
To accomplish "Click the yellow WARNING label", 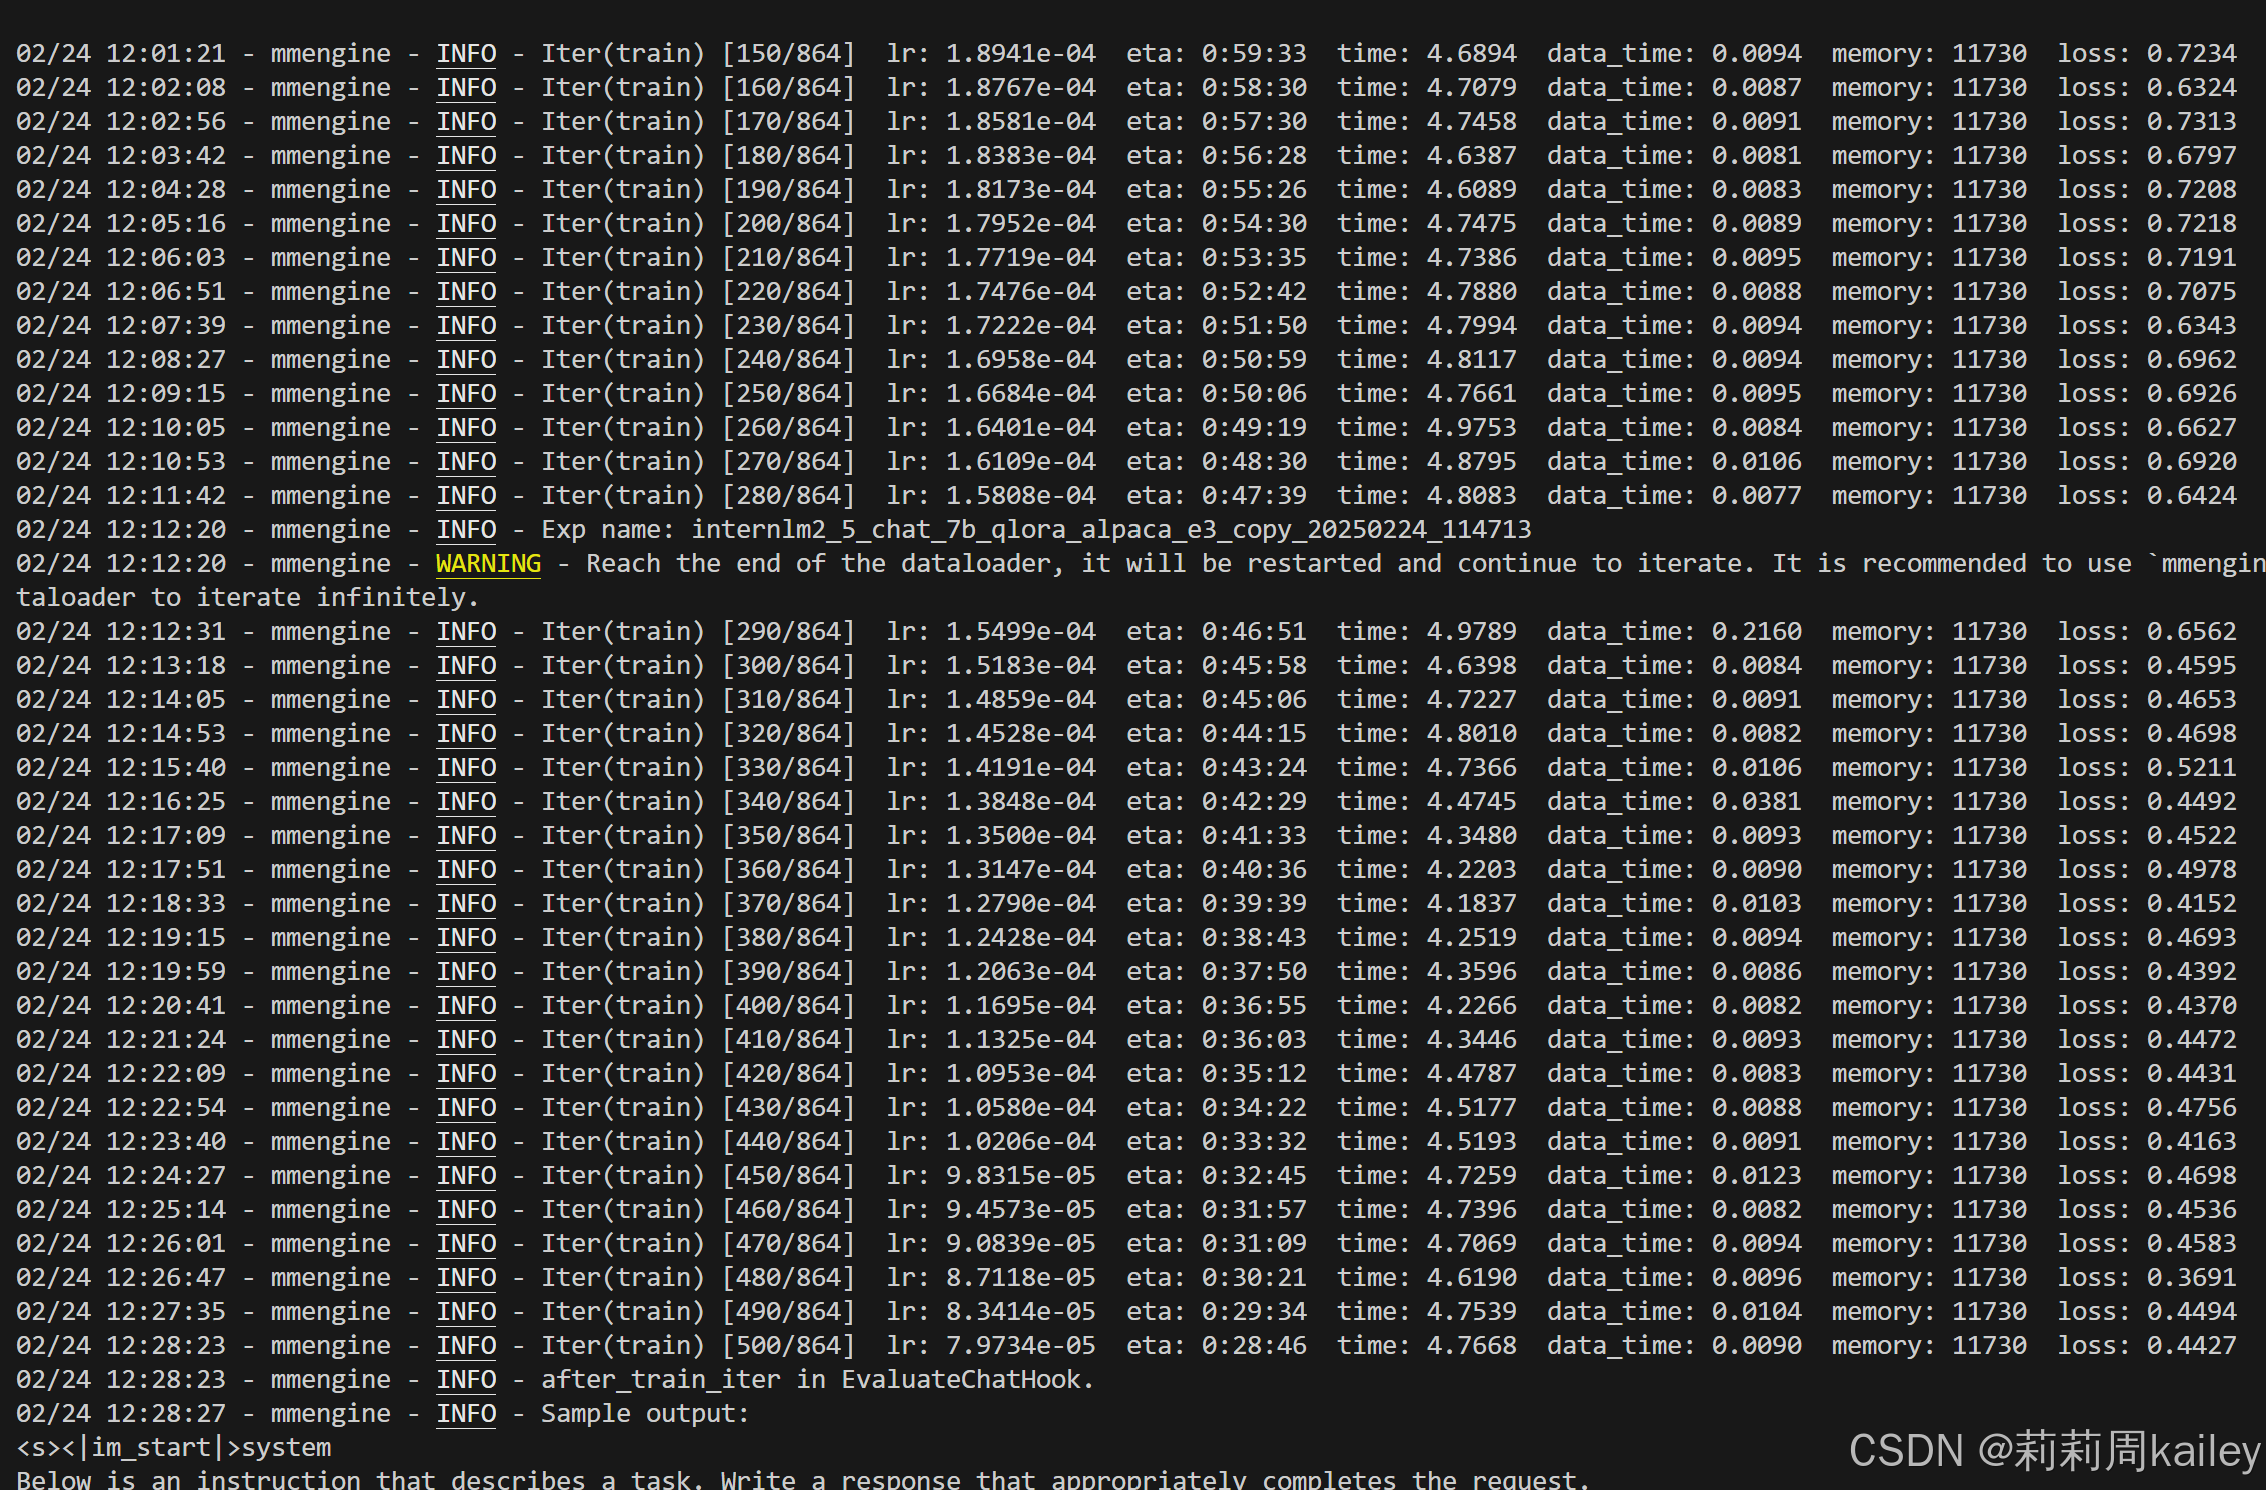I will (x=488, y=563).
